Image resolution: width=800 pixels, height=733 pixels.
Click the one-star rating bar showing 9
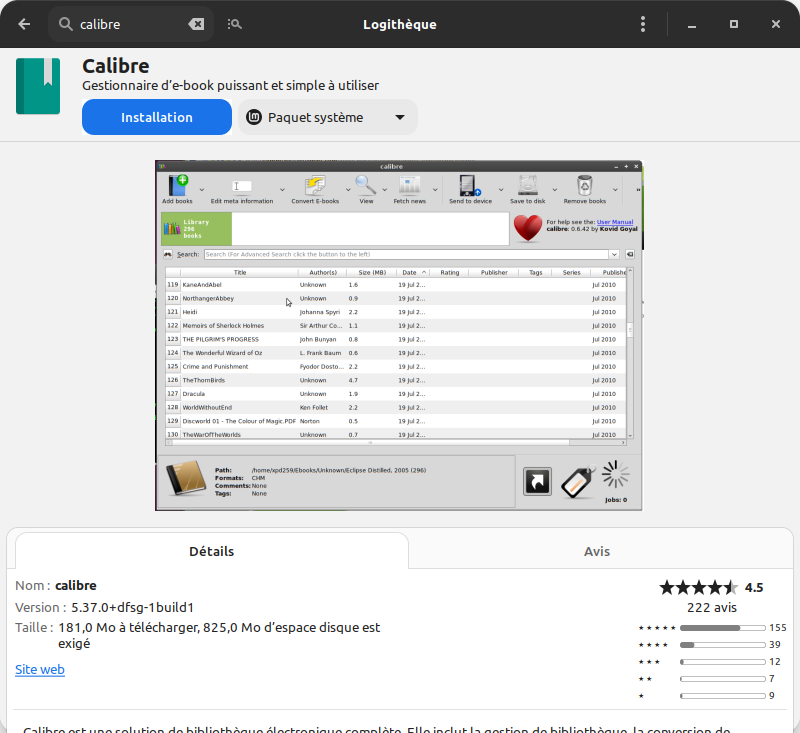pos(722,696)
